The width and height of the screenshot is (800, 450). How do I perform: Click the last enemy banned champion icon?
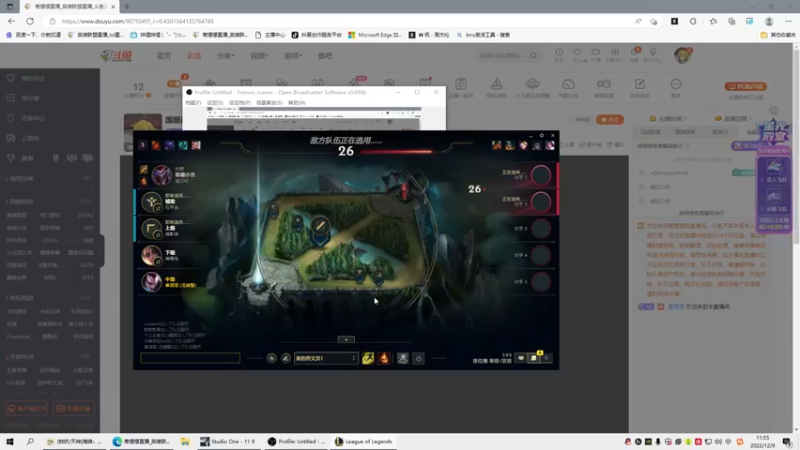[549, 145]
